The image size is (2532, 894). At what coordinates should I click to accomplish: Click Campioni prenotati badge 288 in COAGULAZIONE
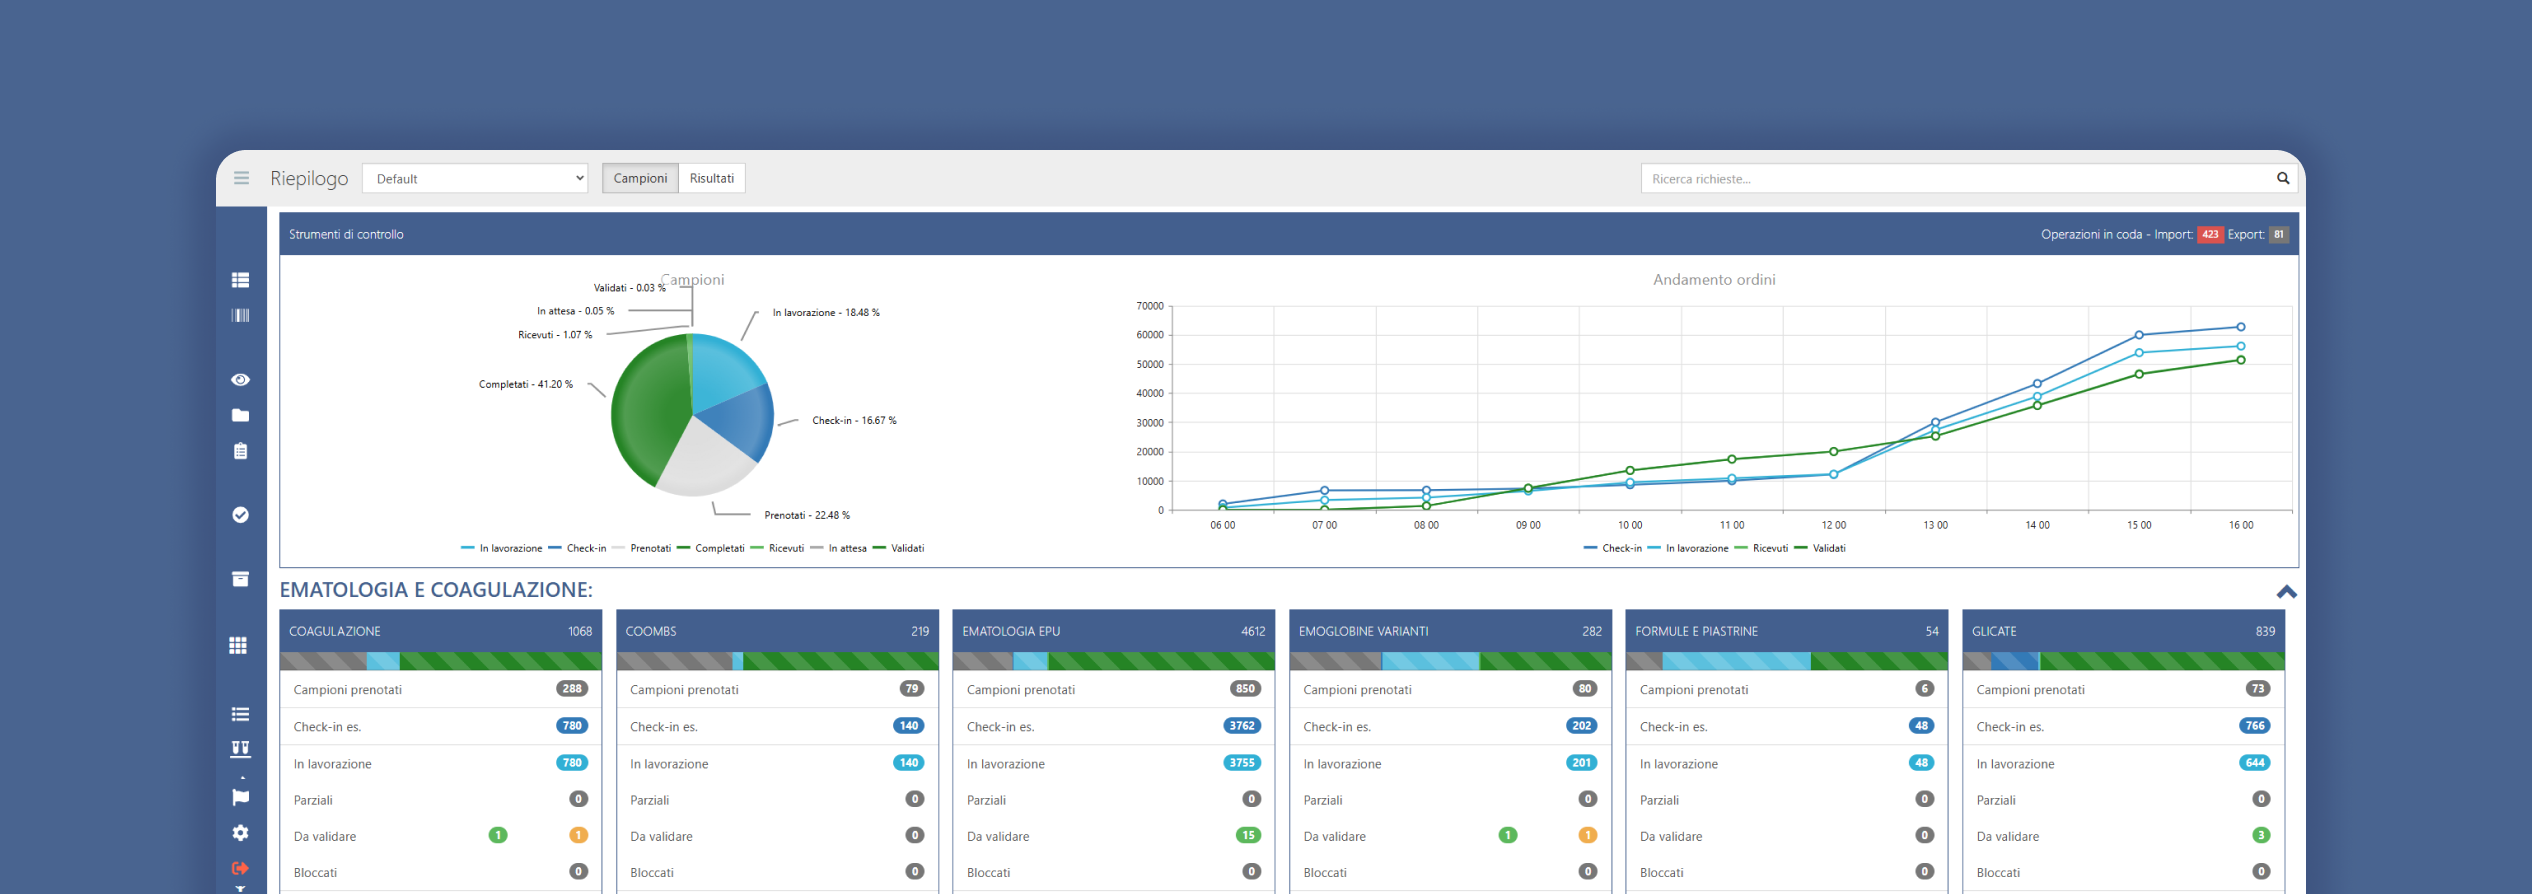pos(572,689)
